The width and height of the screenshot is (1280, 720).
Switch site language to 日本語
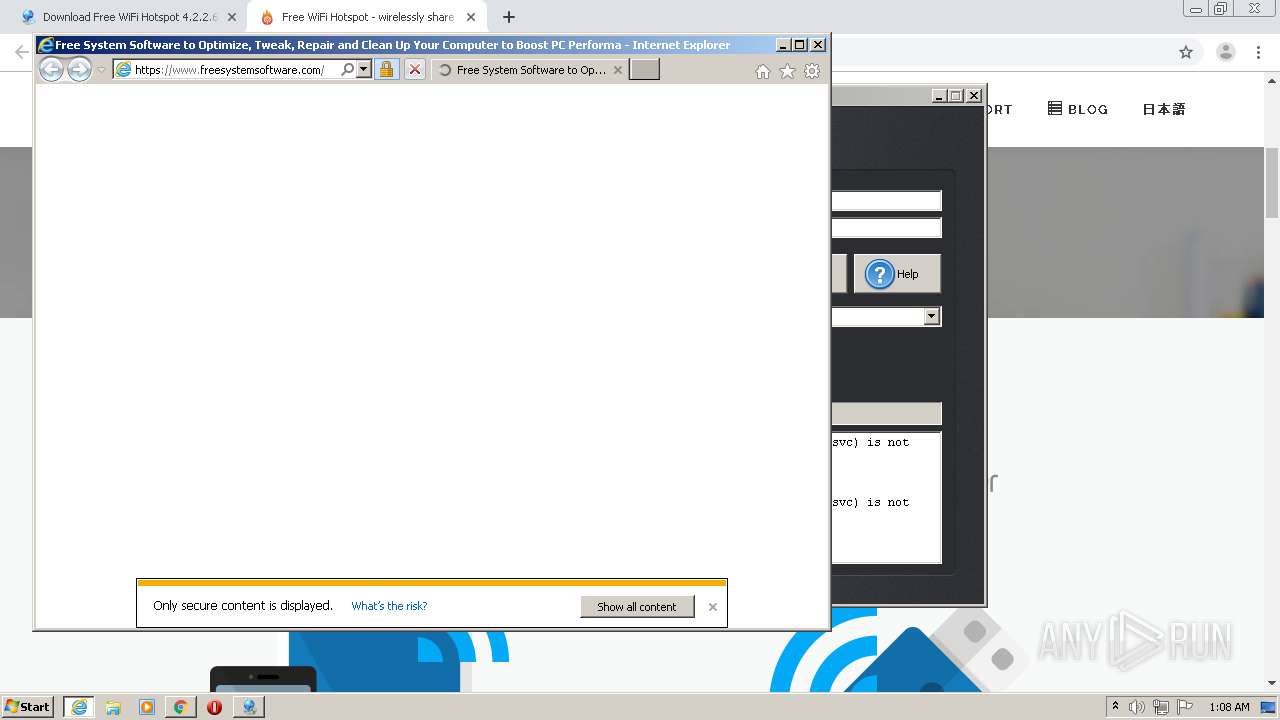(1164, 109)
